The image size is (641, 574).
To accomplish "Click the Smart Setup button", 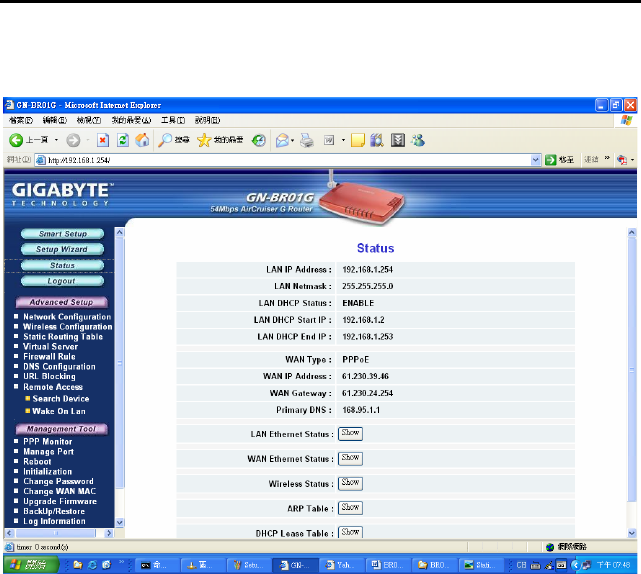I will [63, 234].
